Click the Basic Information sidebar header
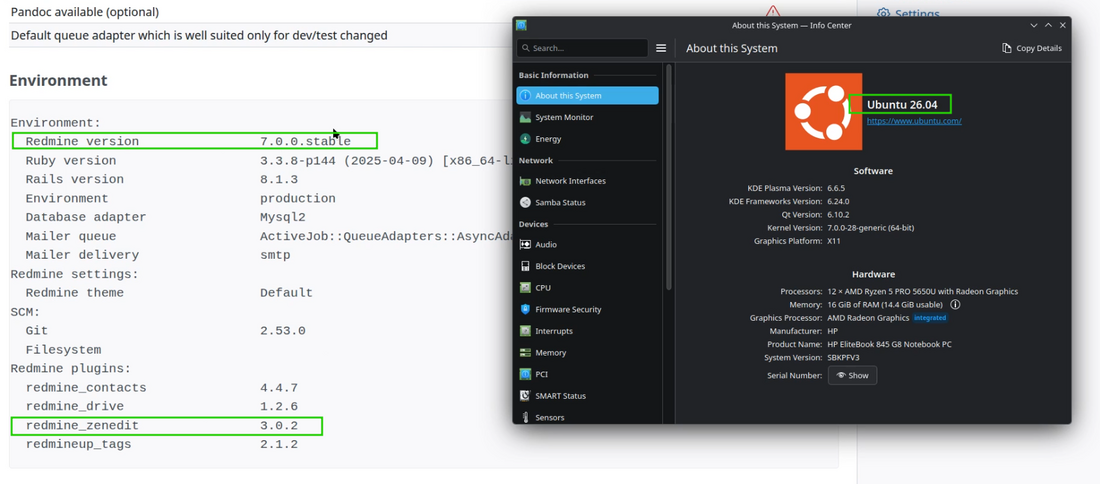Screen dimensions: 1100x484 554,75
